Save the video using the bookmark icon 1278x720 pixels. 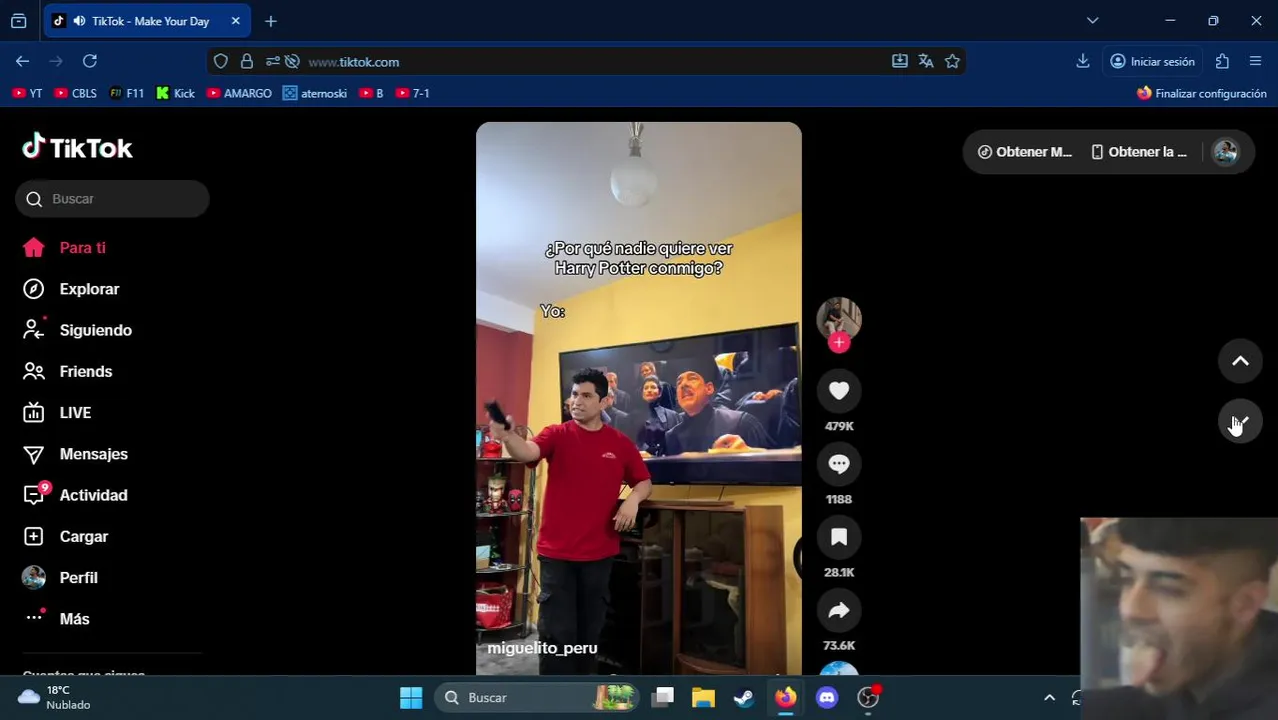[x=839, y=537]
